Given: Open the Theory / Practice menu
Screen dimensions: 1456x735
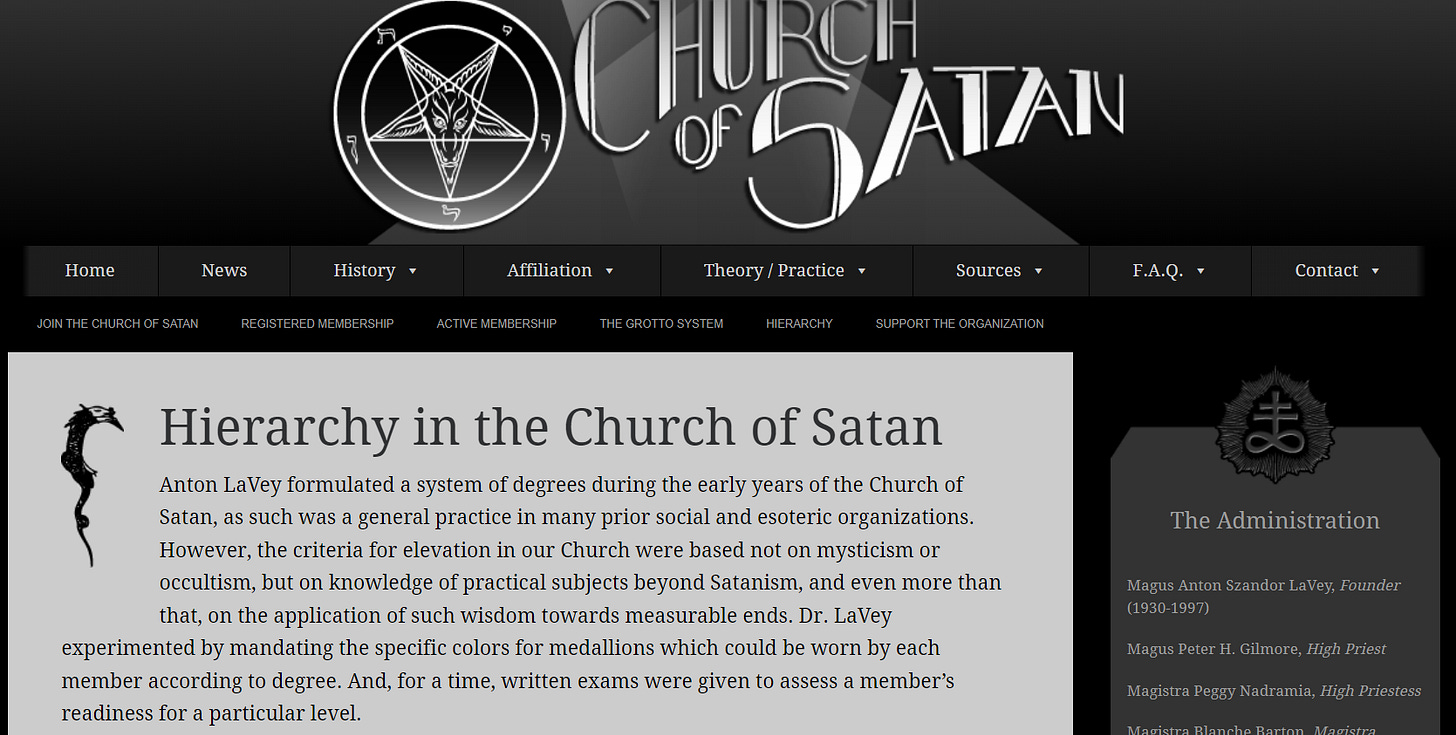Looking at the screenshot, I should (786, 271).
